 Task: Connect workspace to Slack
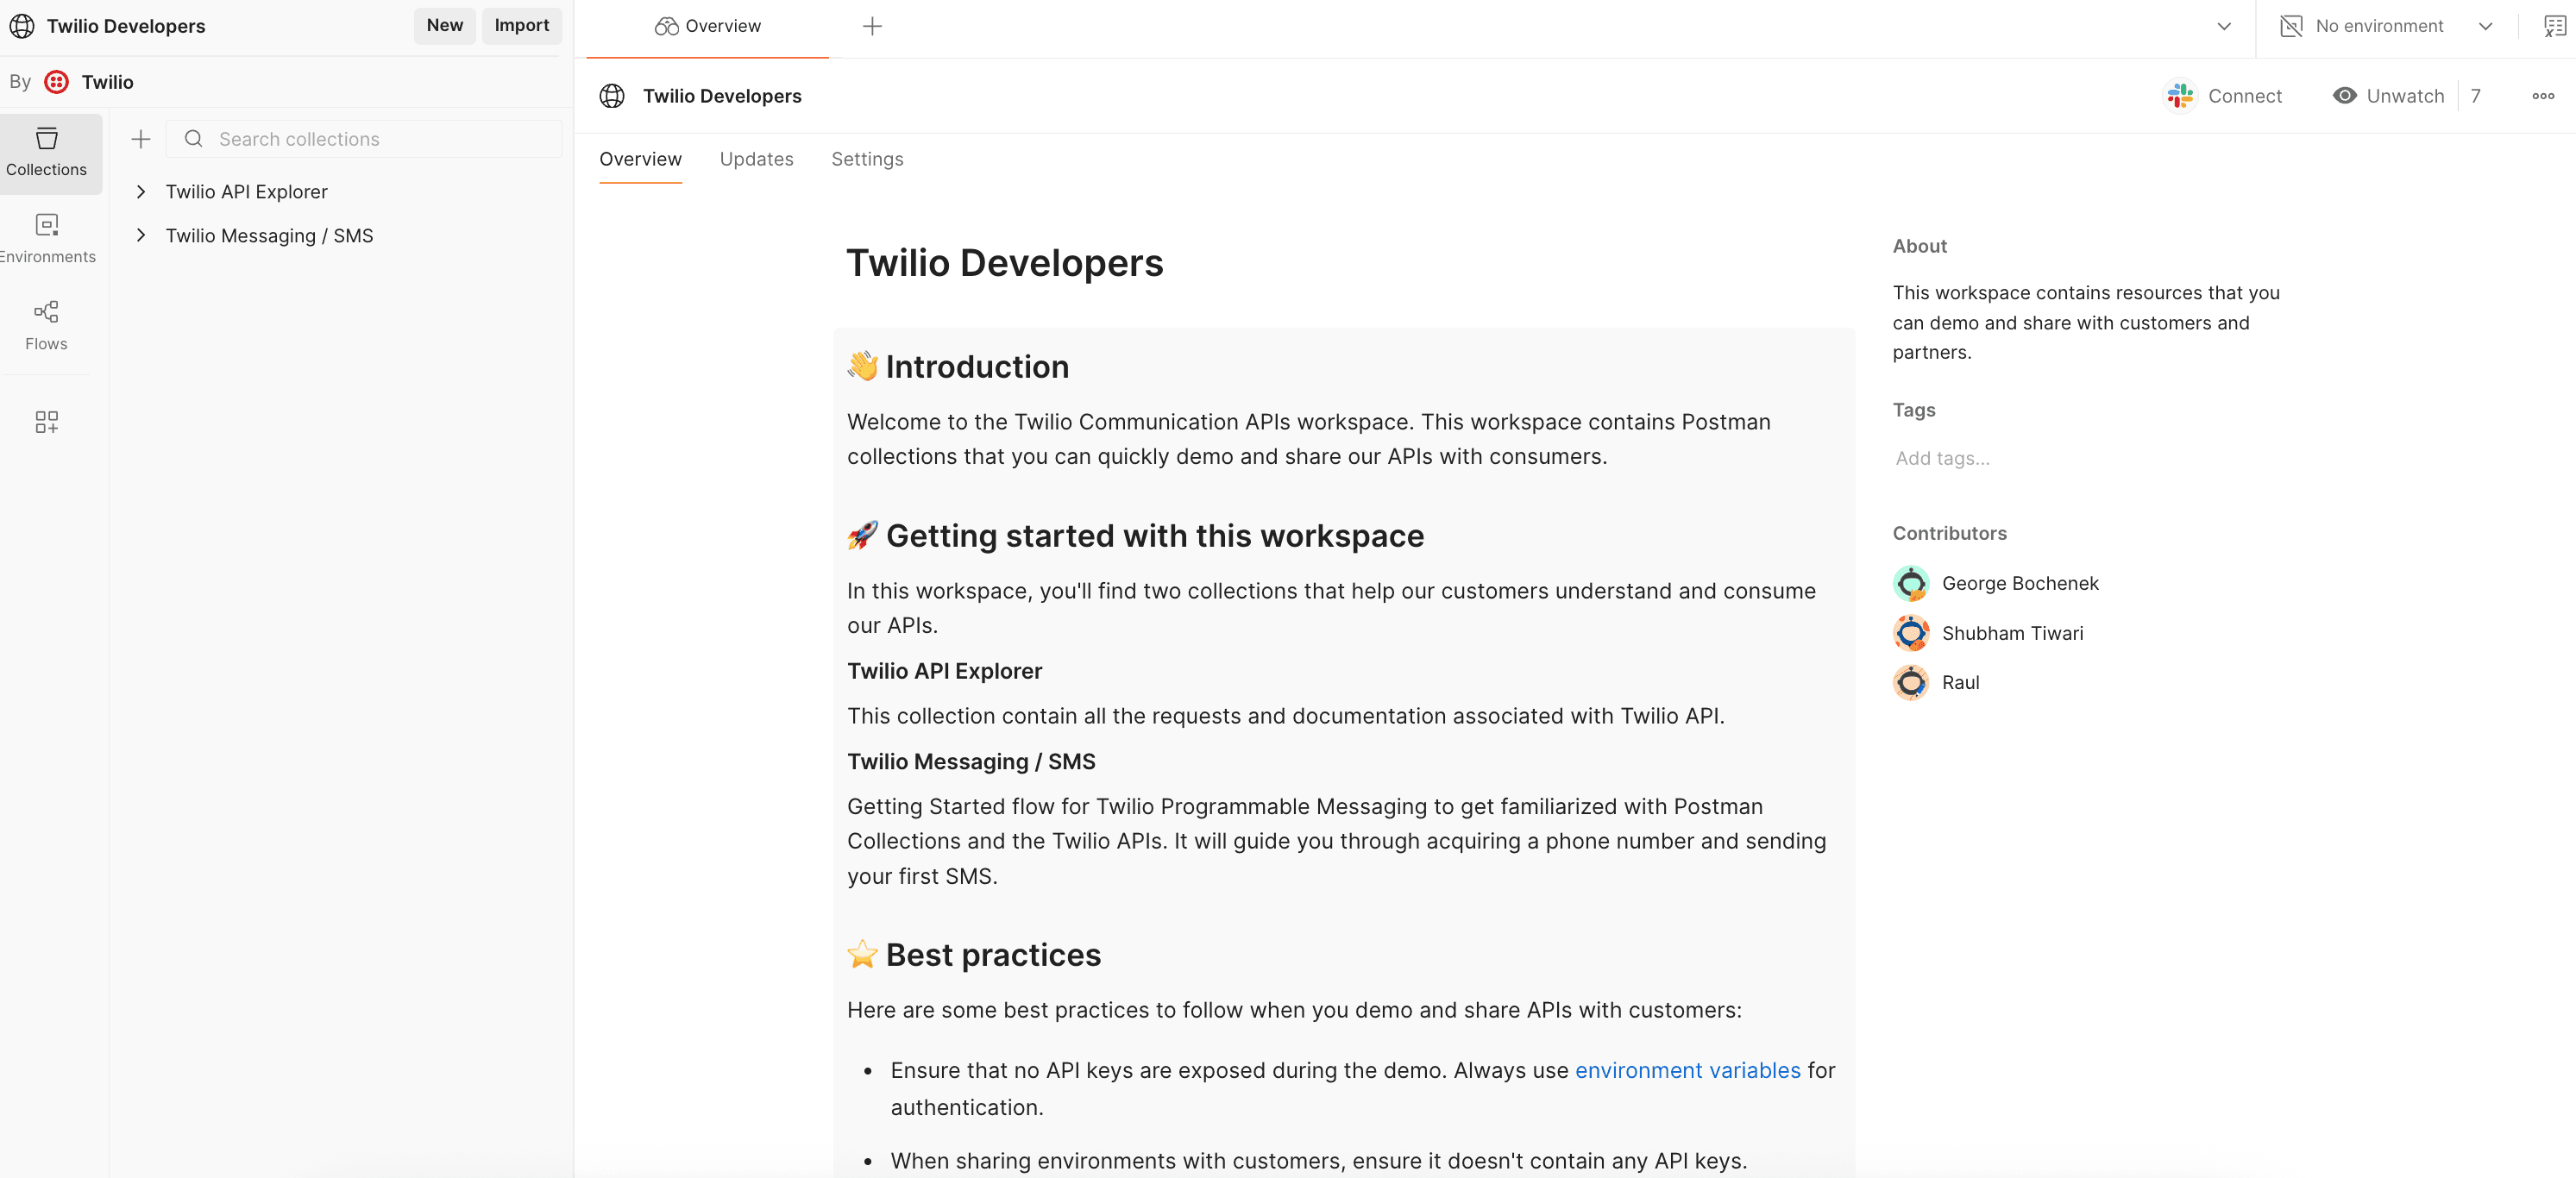2223,95
